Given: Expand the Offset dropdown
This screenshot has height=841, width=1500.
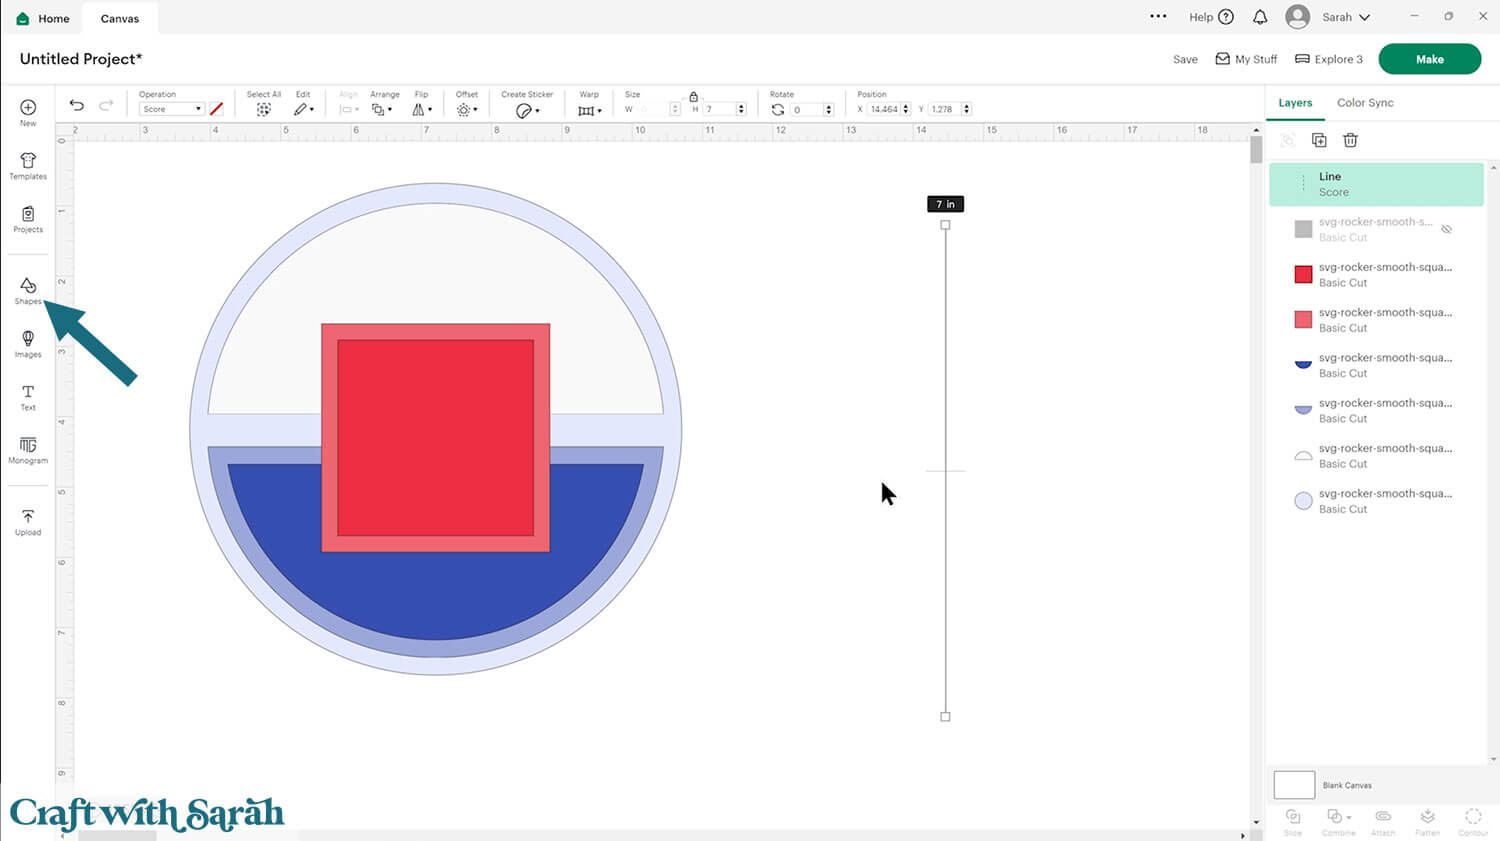Looking at the screenshot, I should 466,109.
